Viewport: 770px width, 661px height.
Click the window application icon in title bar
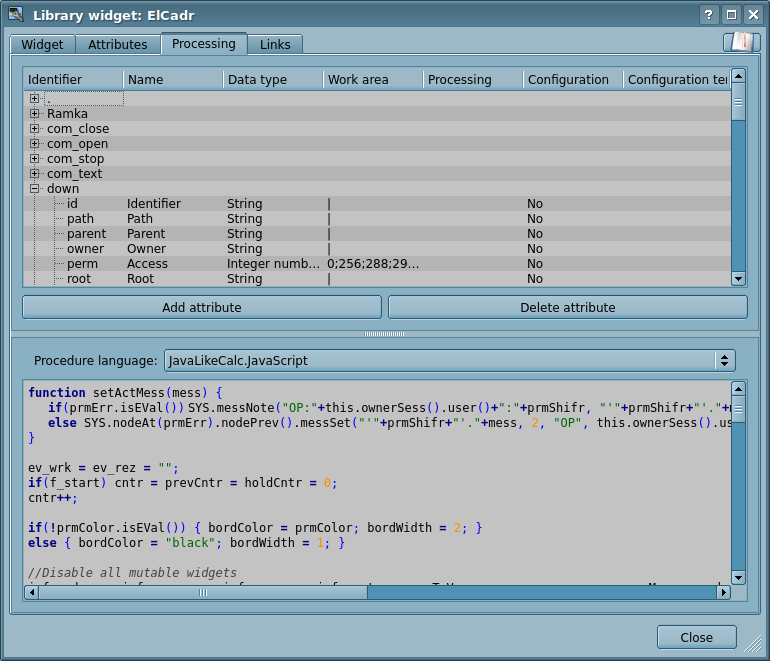click(x=16, y=15)
